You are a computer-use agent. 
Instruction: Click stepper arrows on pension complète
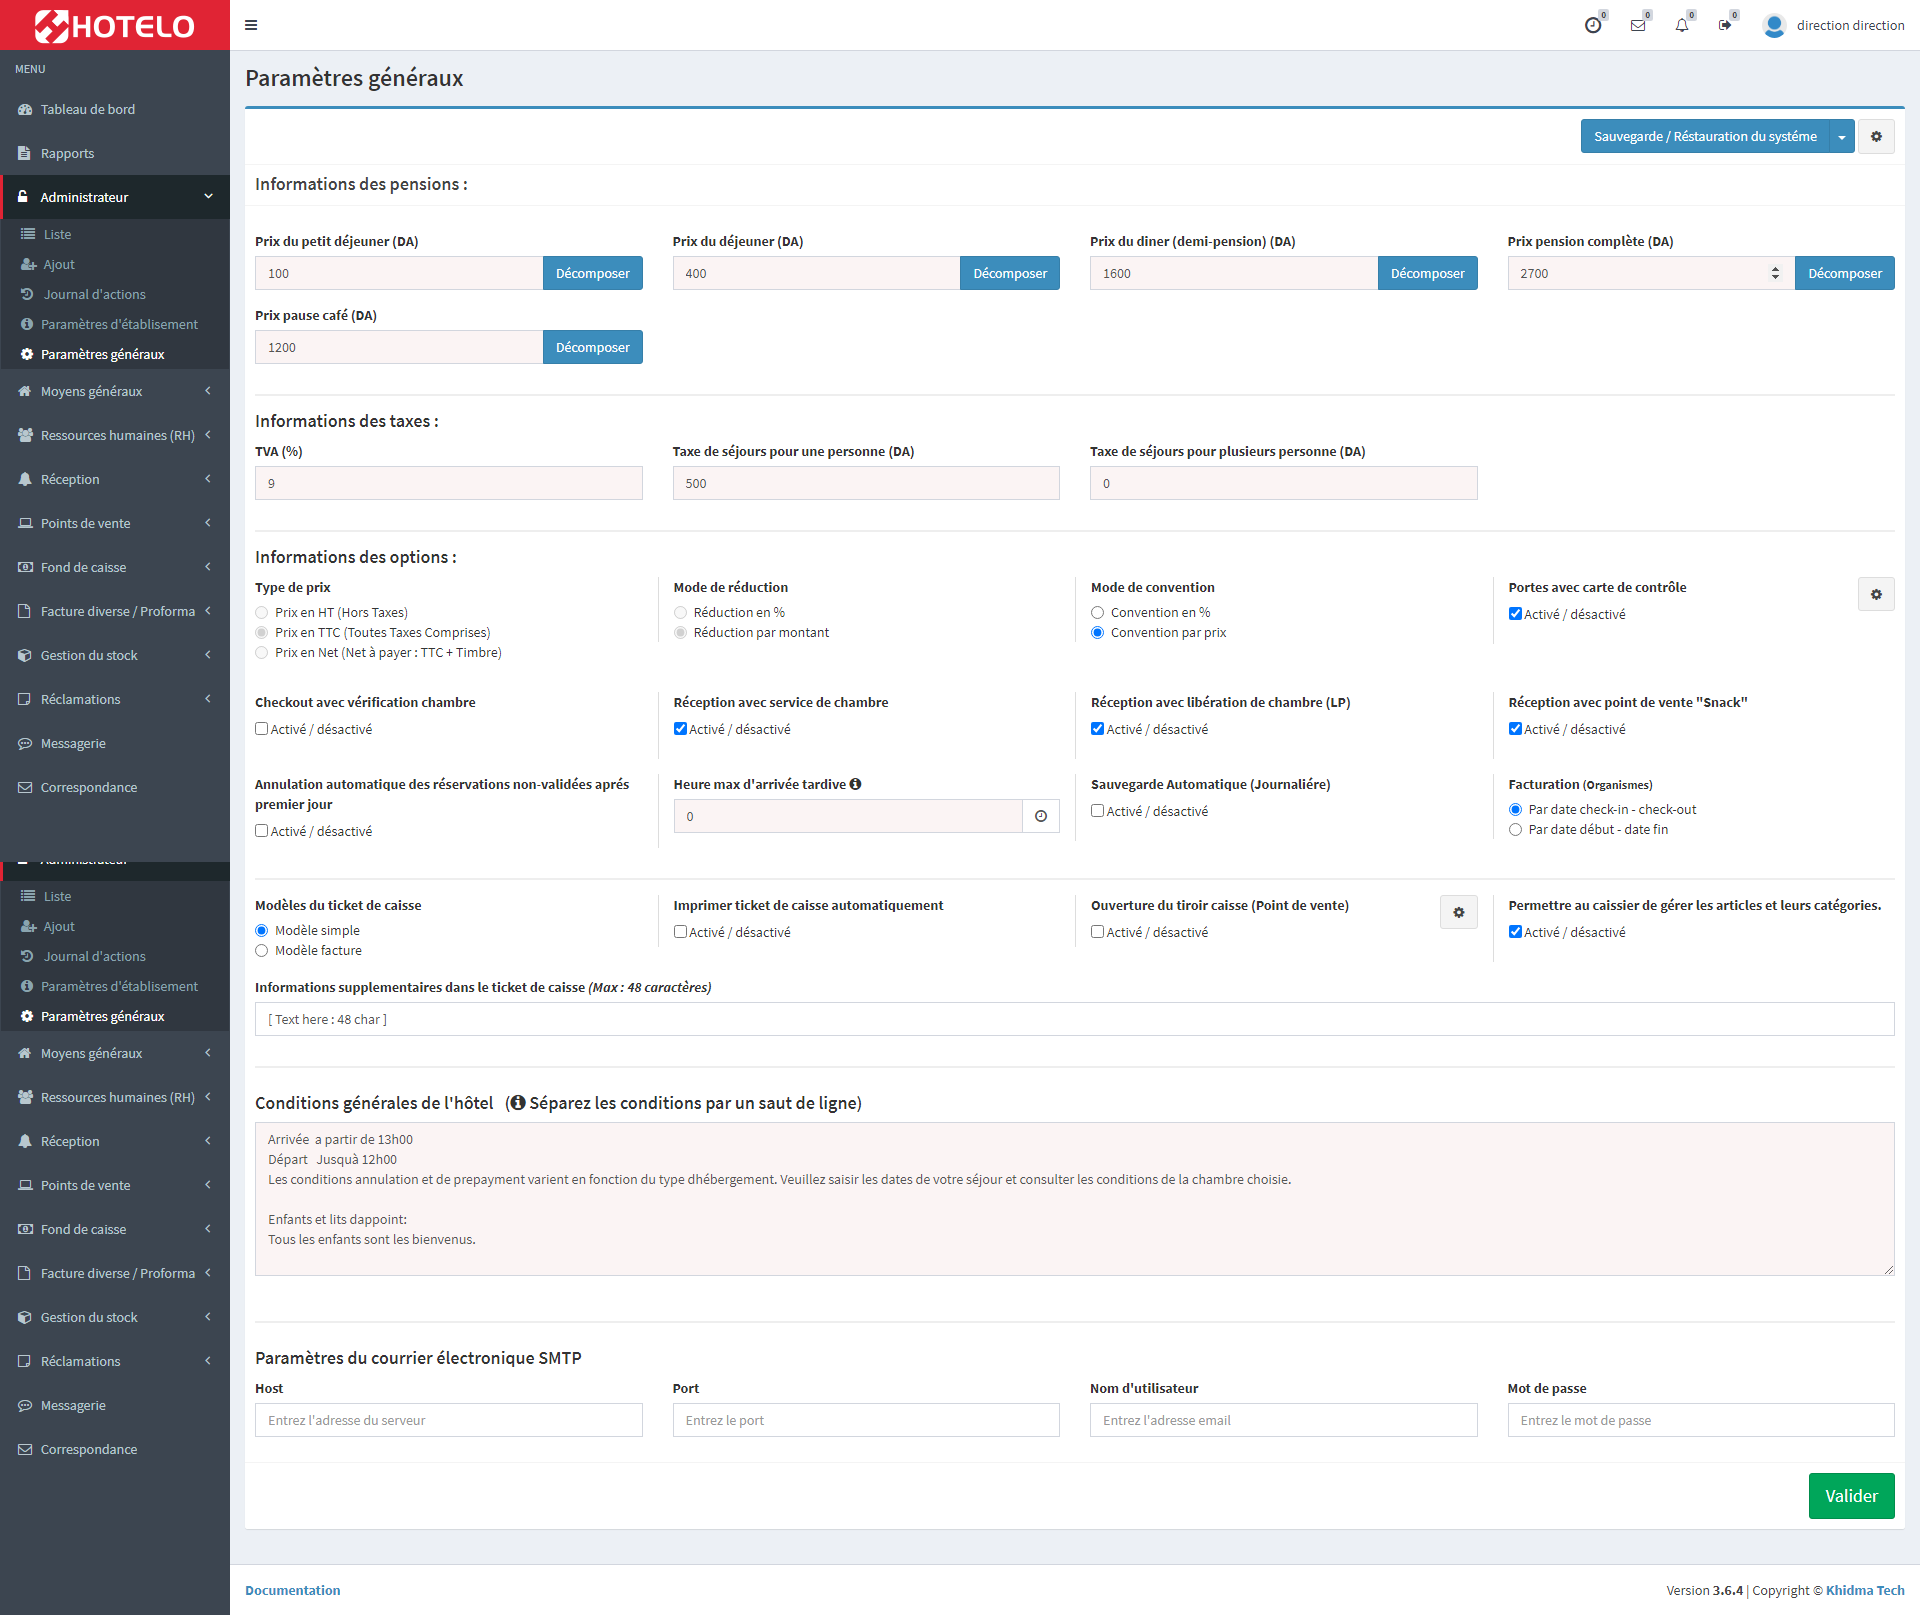point(1775,273)
